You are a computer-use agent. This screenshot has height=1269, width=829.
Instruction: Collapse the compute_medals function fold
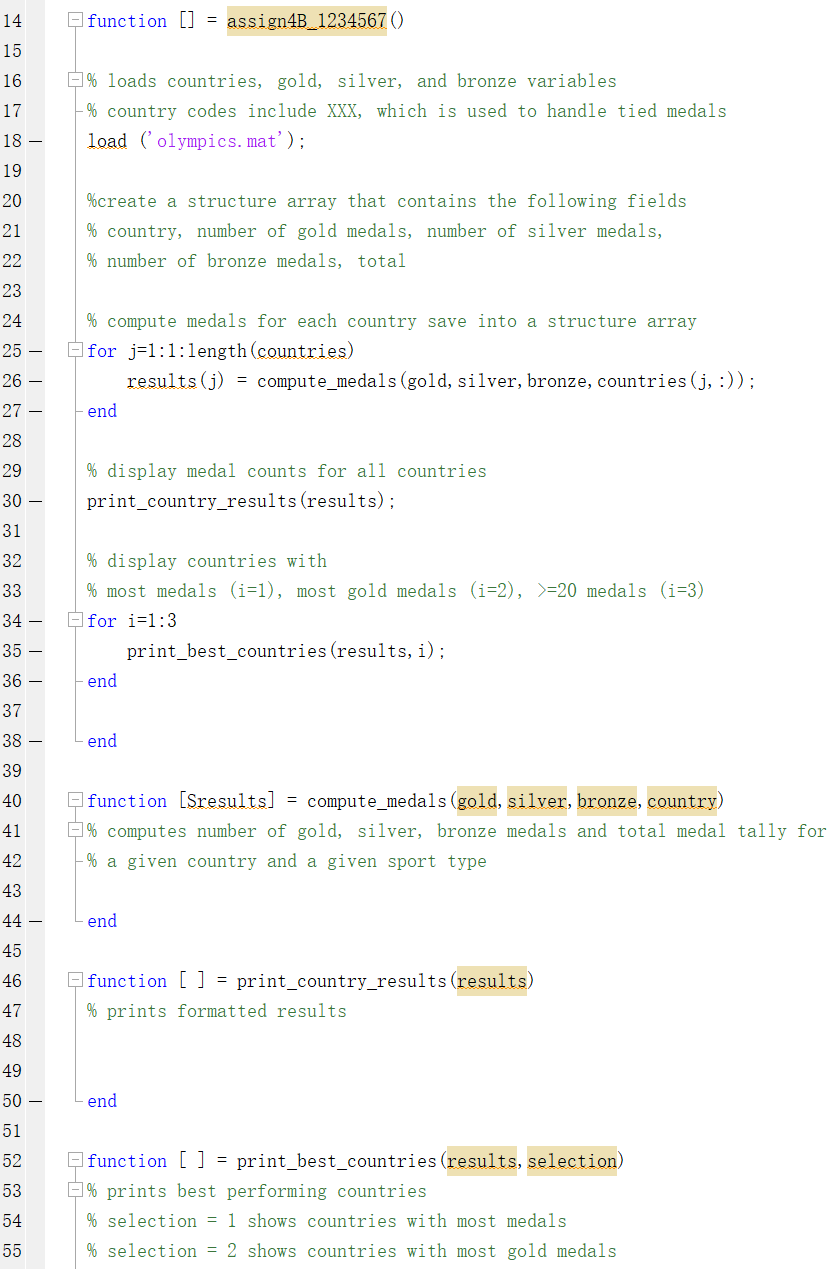click(75, 801)
